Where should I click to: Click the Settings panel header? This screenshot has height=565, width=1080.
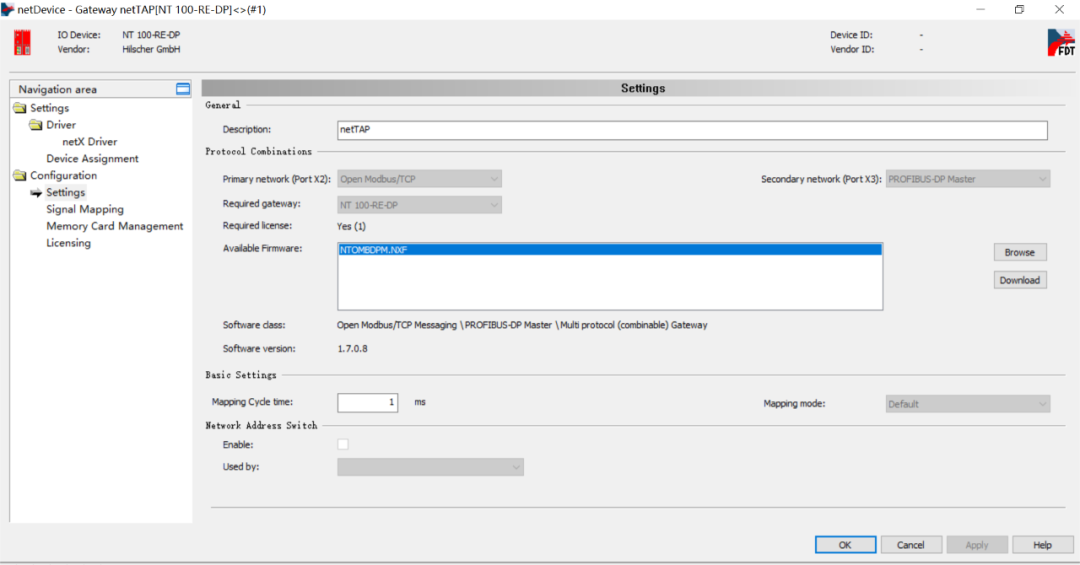[643, 88]
